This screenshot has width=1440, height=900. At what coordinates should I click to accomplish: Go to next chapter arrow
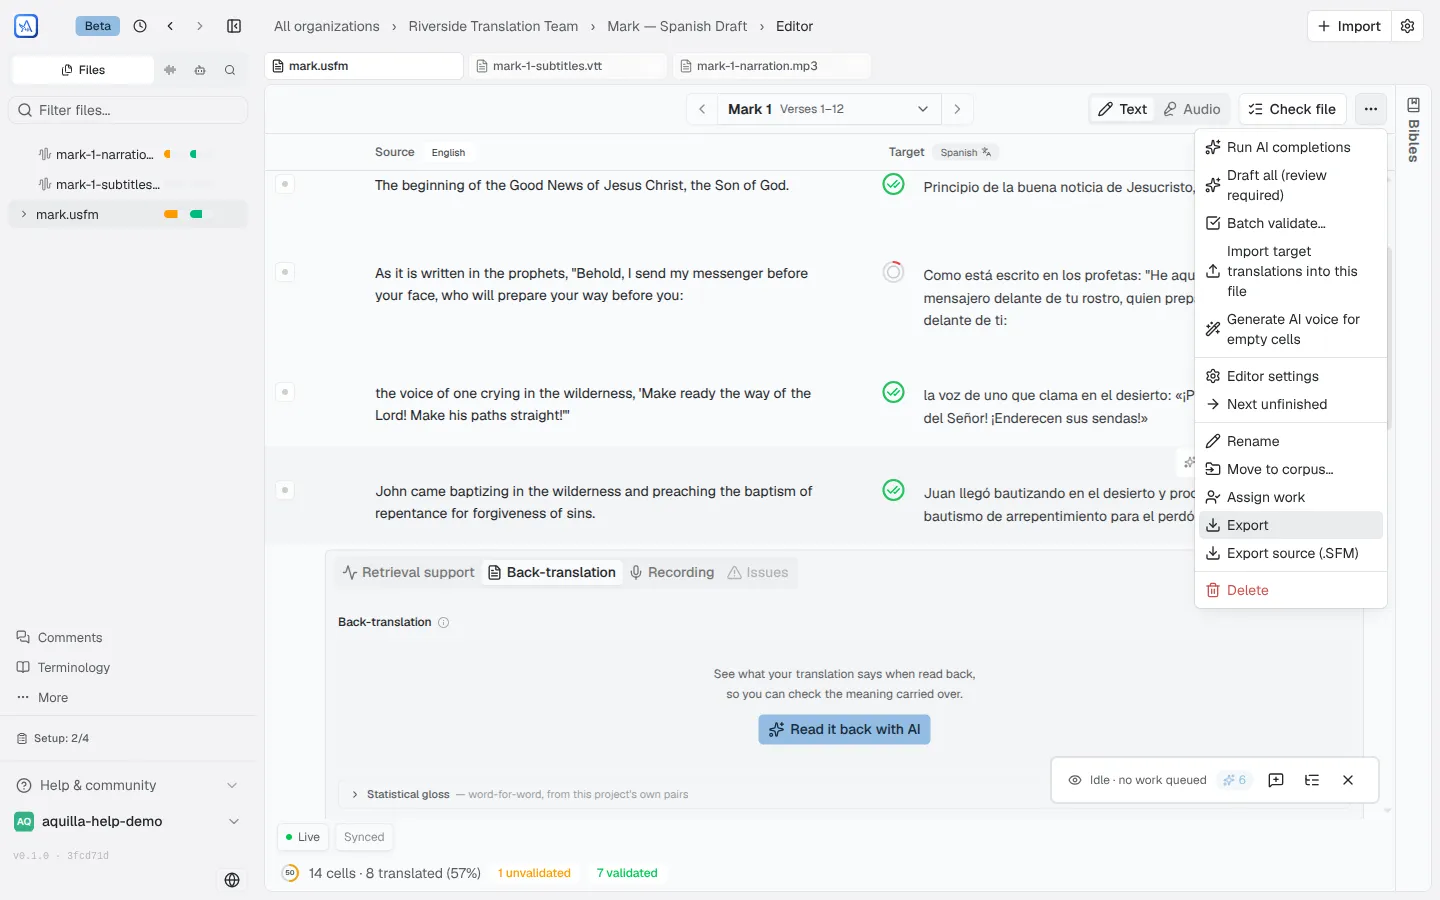tap(957, 109)
